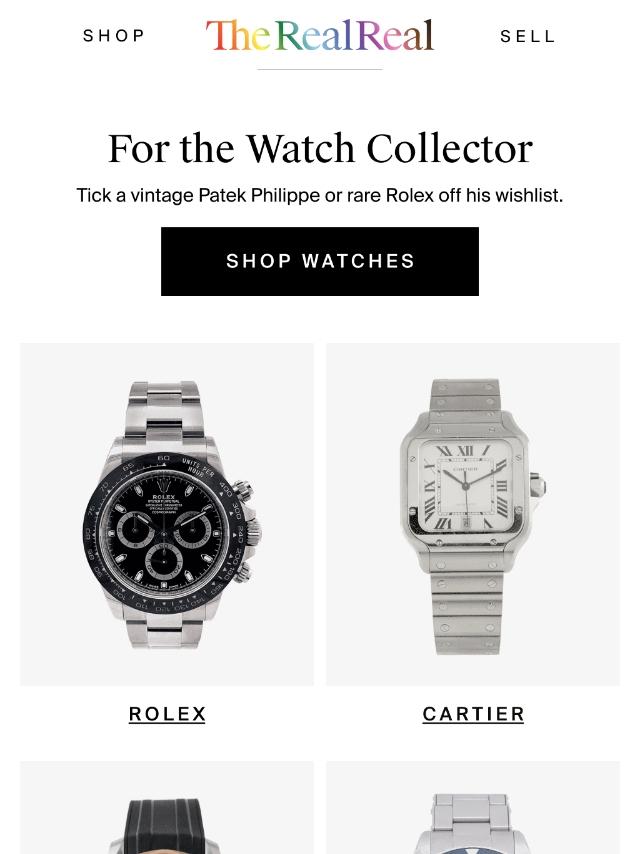Select the black rubber-strap watch tile
The image size is (640, 854).
(x=167, y=808)
